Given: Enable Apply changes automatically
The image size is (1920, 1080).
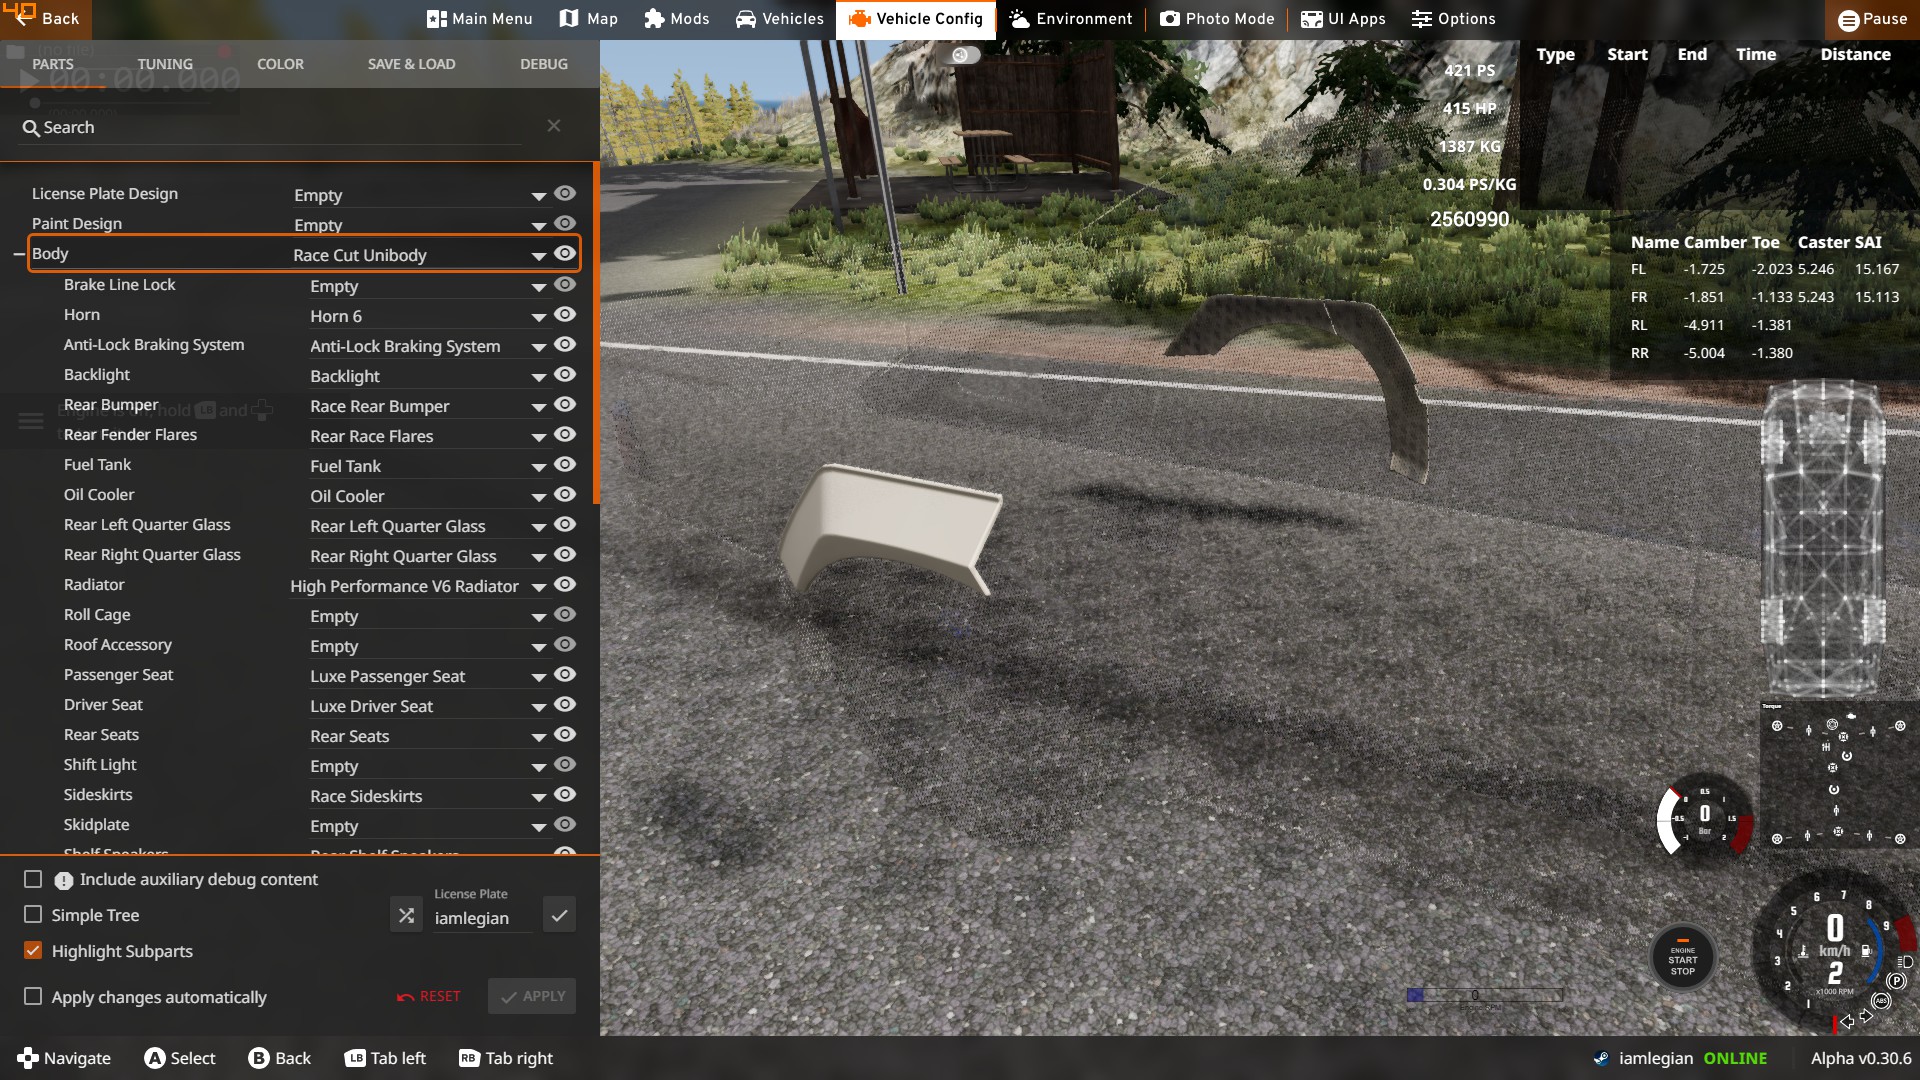Looking at the screenshot, I should click(33, 997).
